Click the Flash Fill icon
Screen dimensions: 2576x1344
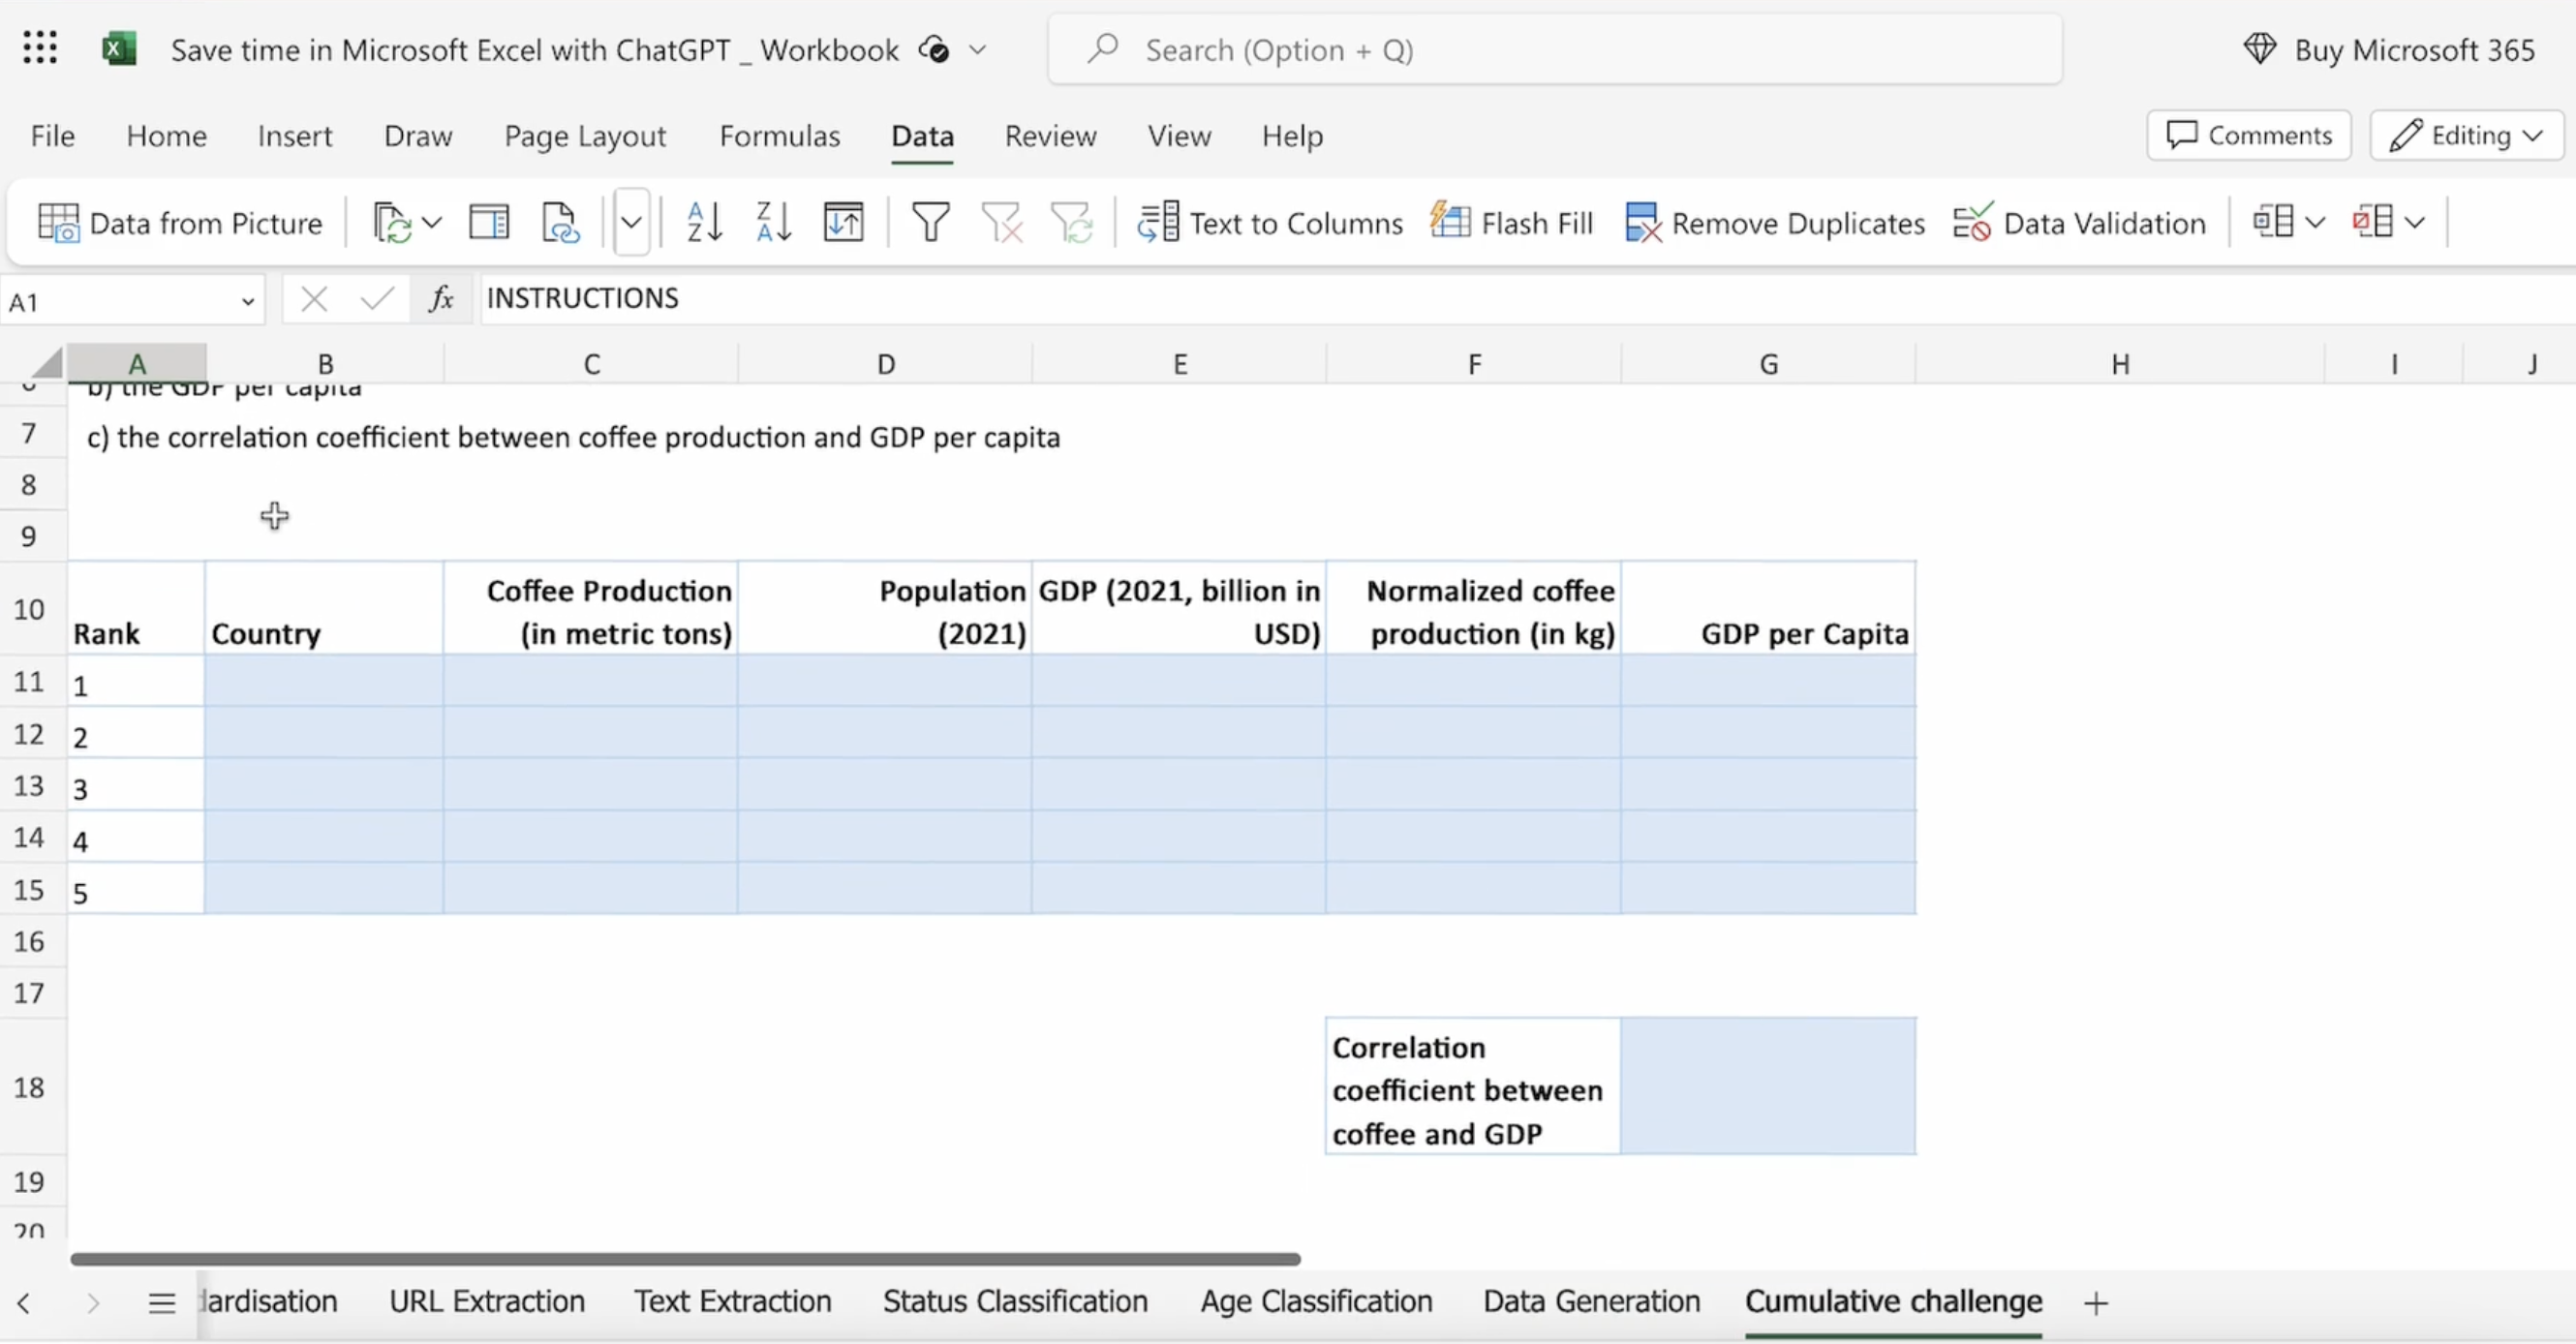click(1450, 222)
